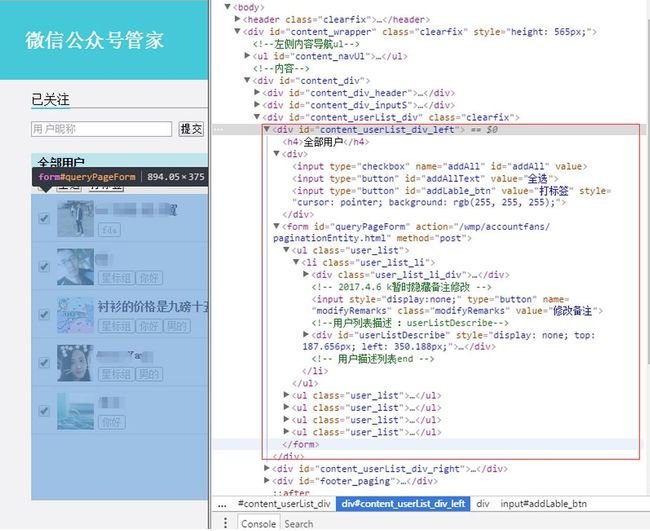Viewport: 650px width, 531px height.
Task: Collapse the body element node
Action: pyautogui.click(x=228, y=7)
